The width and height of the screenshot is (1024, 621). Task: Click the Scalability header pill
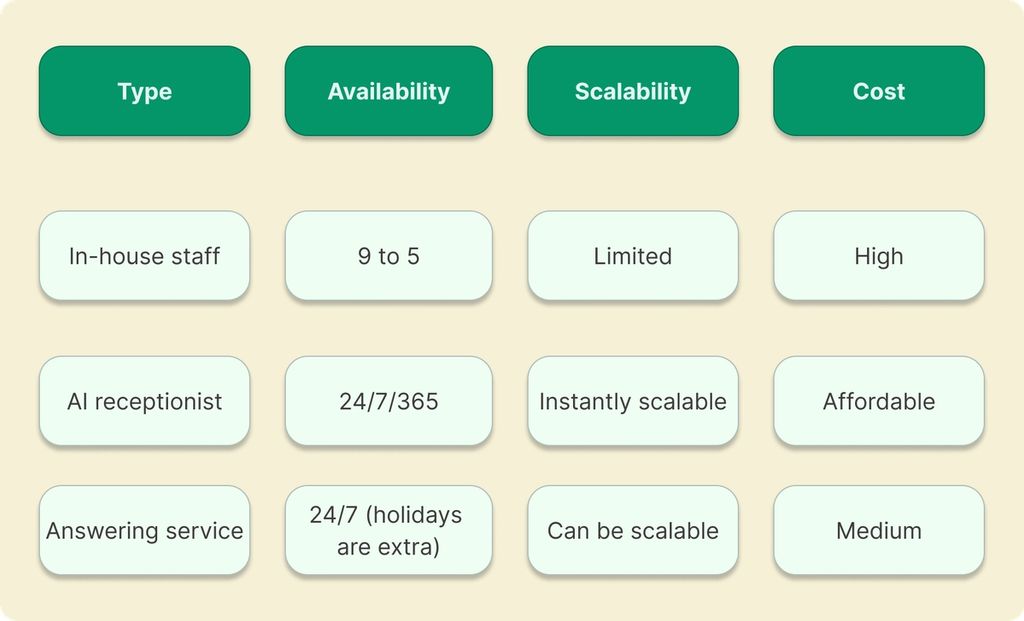click(633, 91)
